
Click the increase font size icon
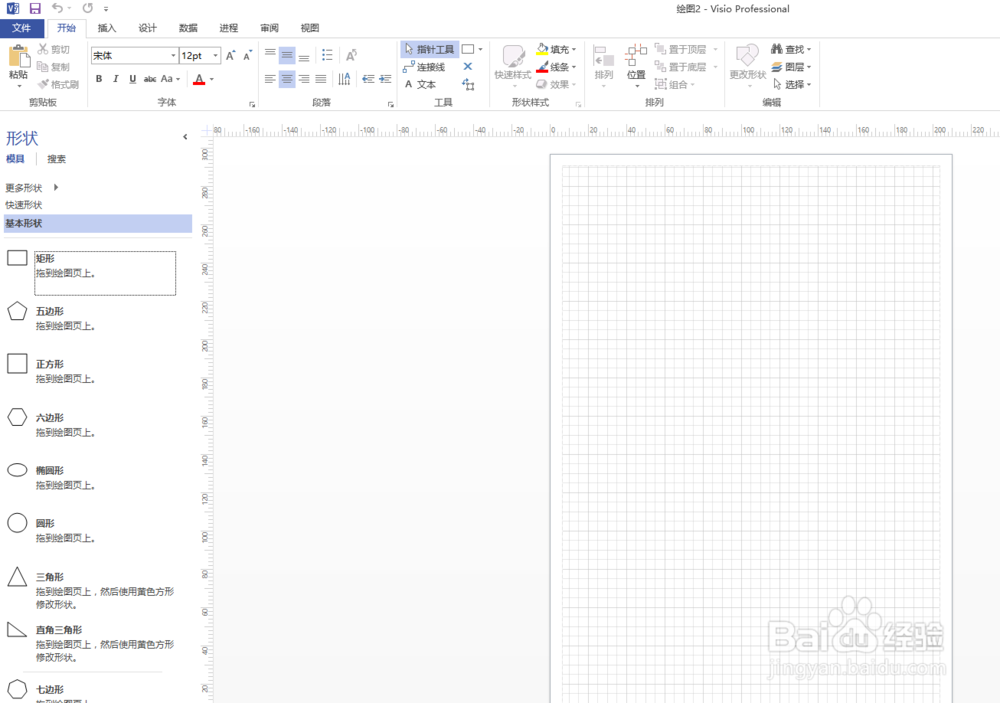[x=231, y=56]
